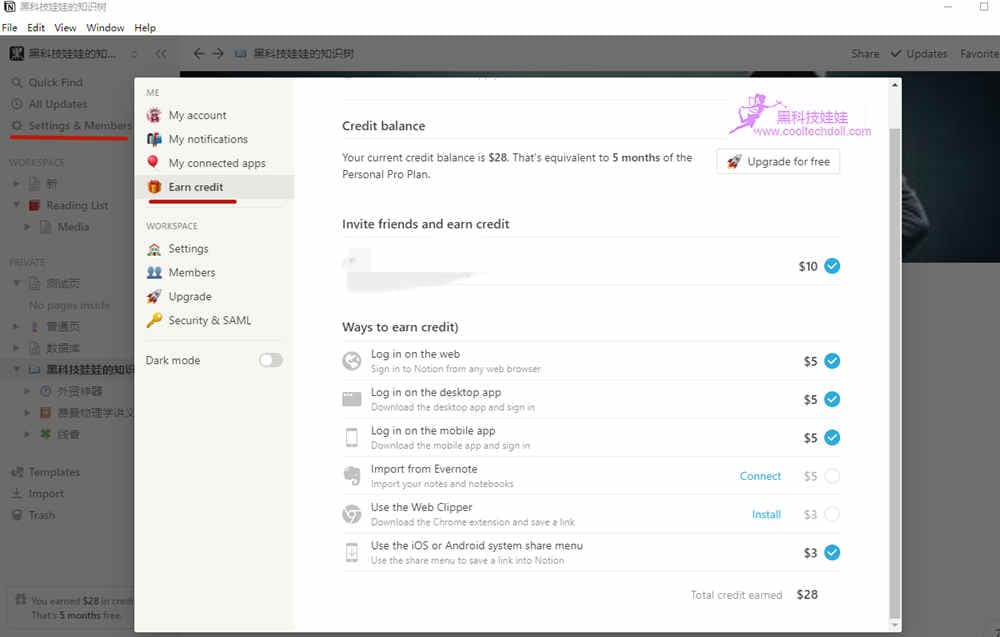
Task: Open the View menu
Action: pyautogui.click(x=65, y=27)
